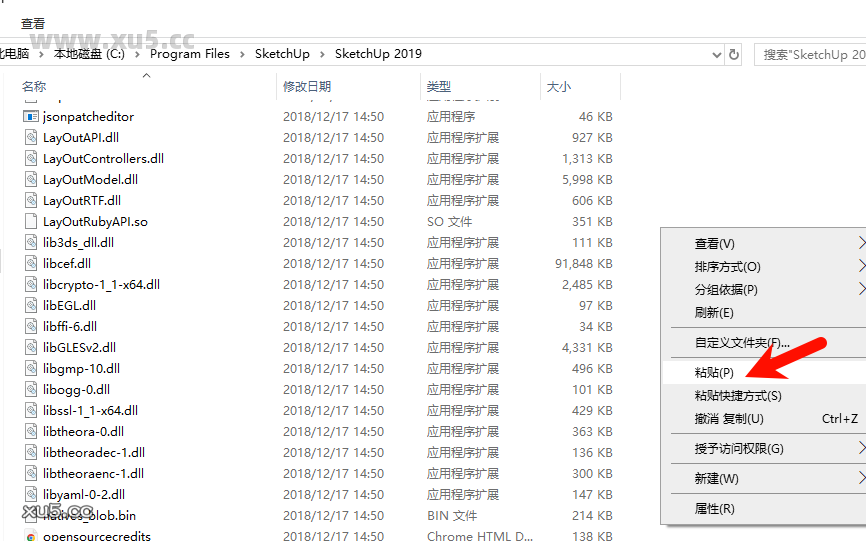866x541 pixels.
Task: Click the opensourcecredits Chrome HTML icon
Action: click(x=31, y=536)
